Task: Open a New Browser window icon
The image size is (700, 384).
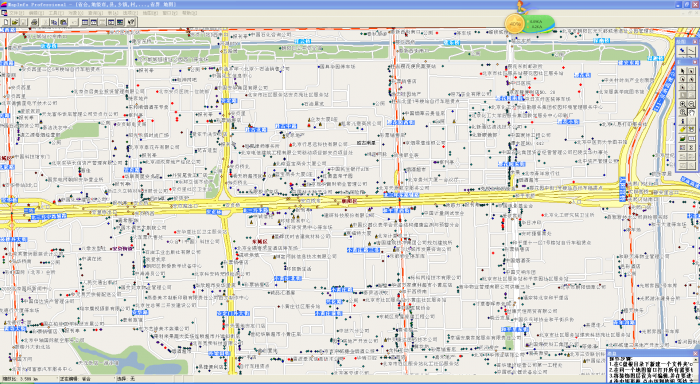Action: 85,22
